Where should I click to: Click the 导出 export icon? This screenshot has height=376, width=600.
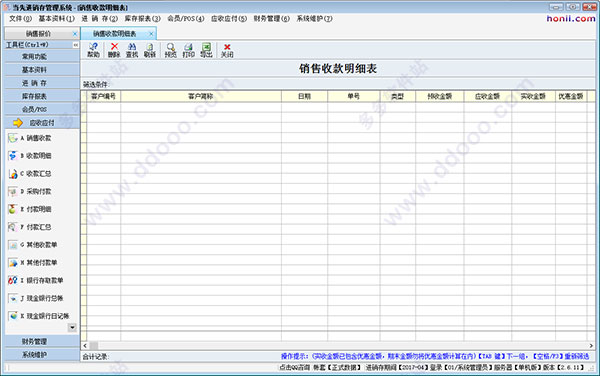coord(206,50)
